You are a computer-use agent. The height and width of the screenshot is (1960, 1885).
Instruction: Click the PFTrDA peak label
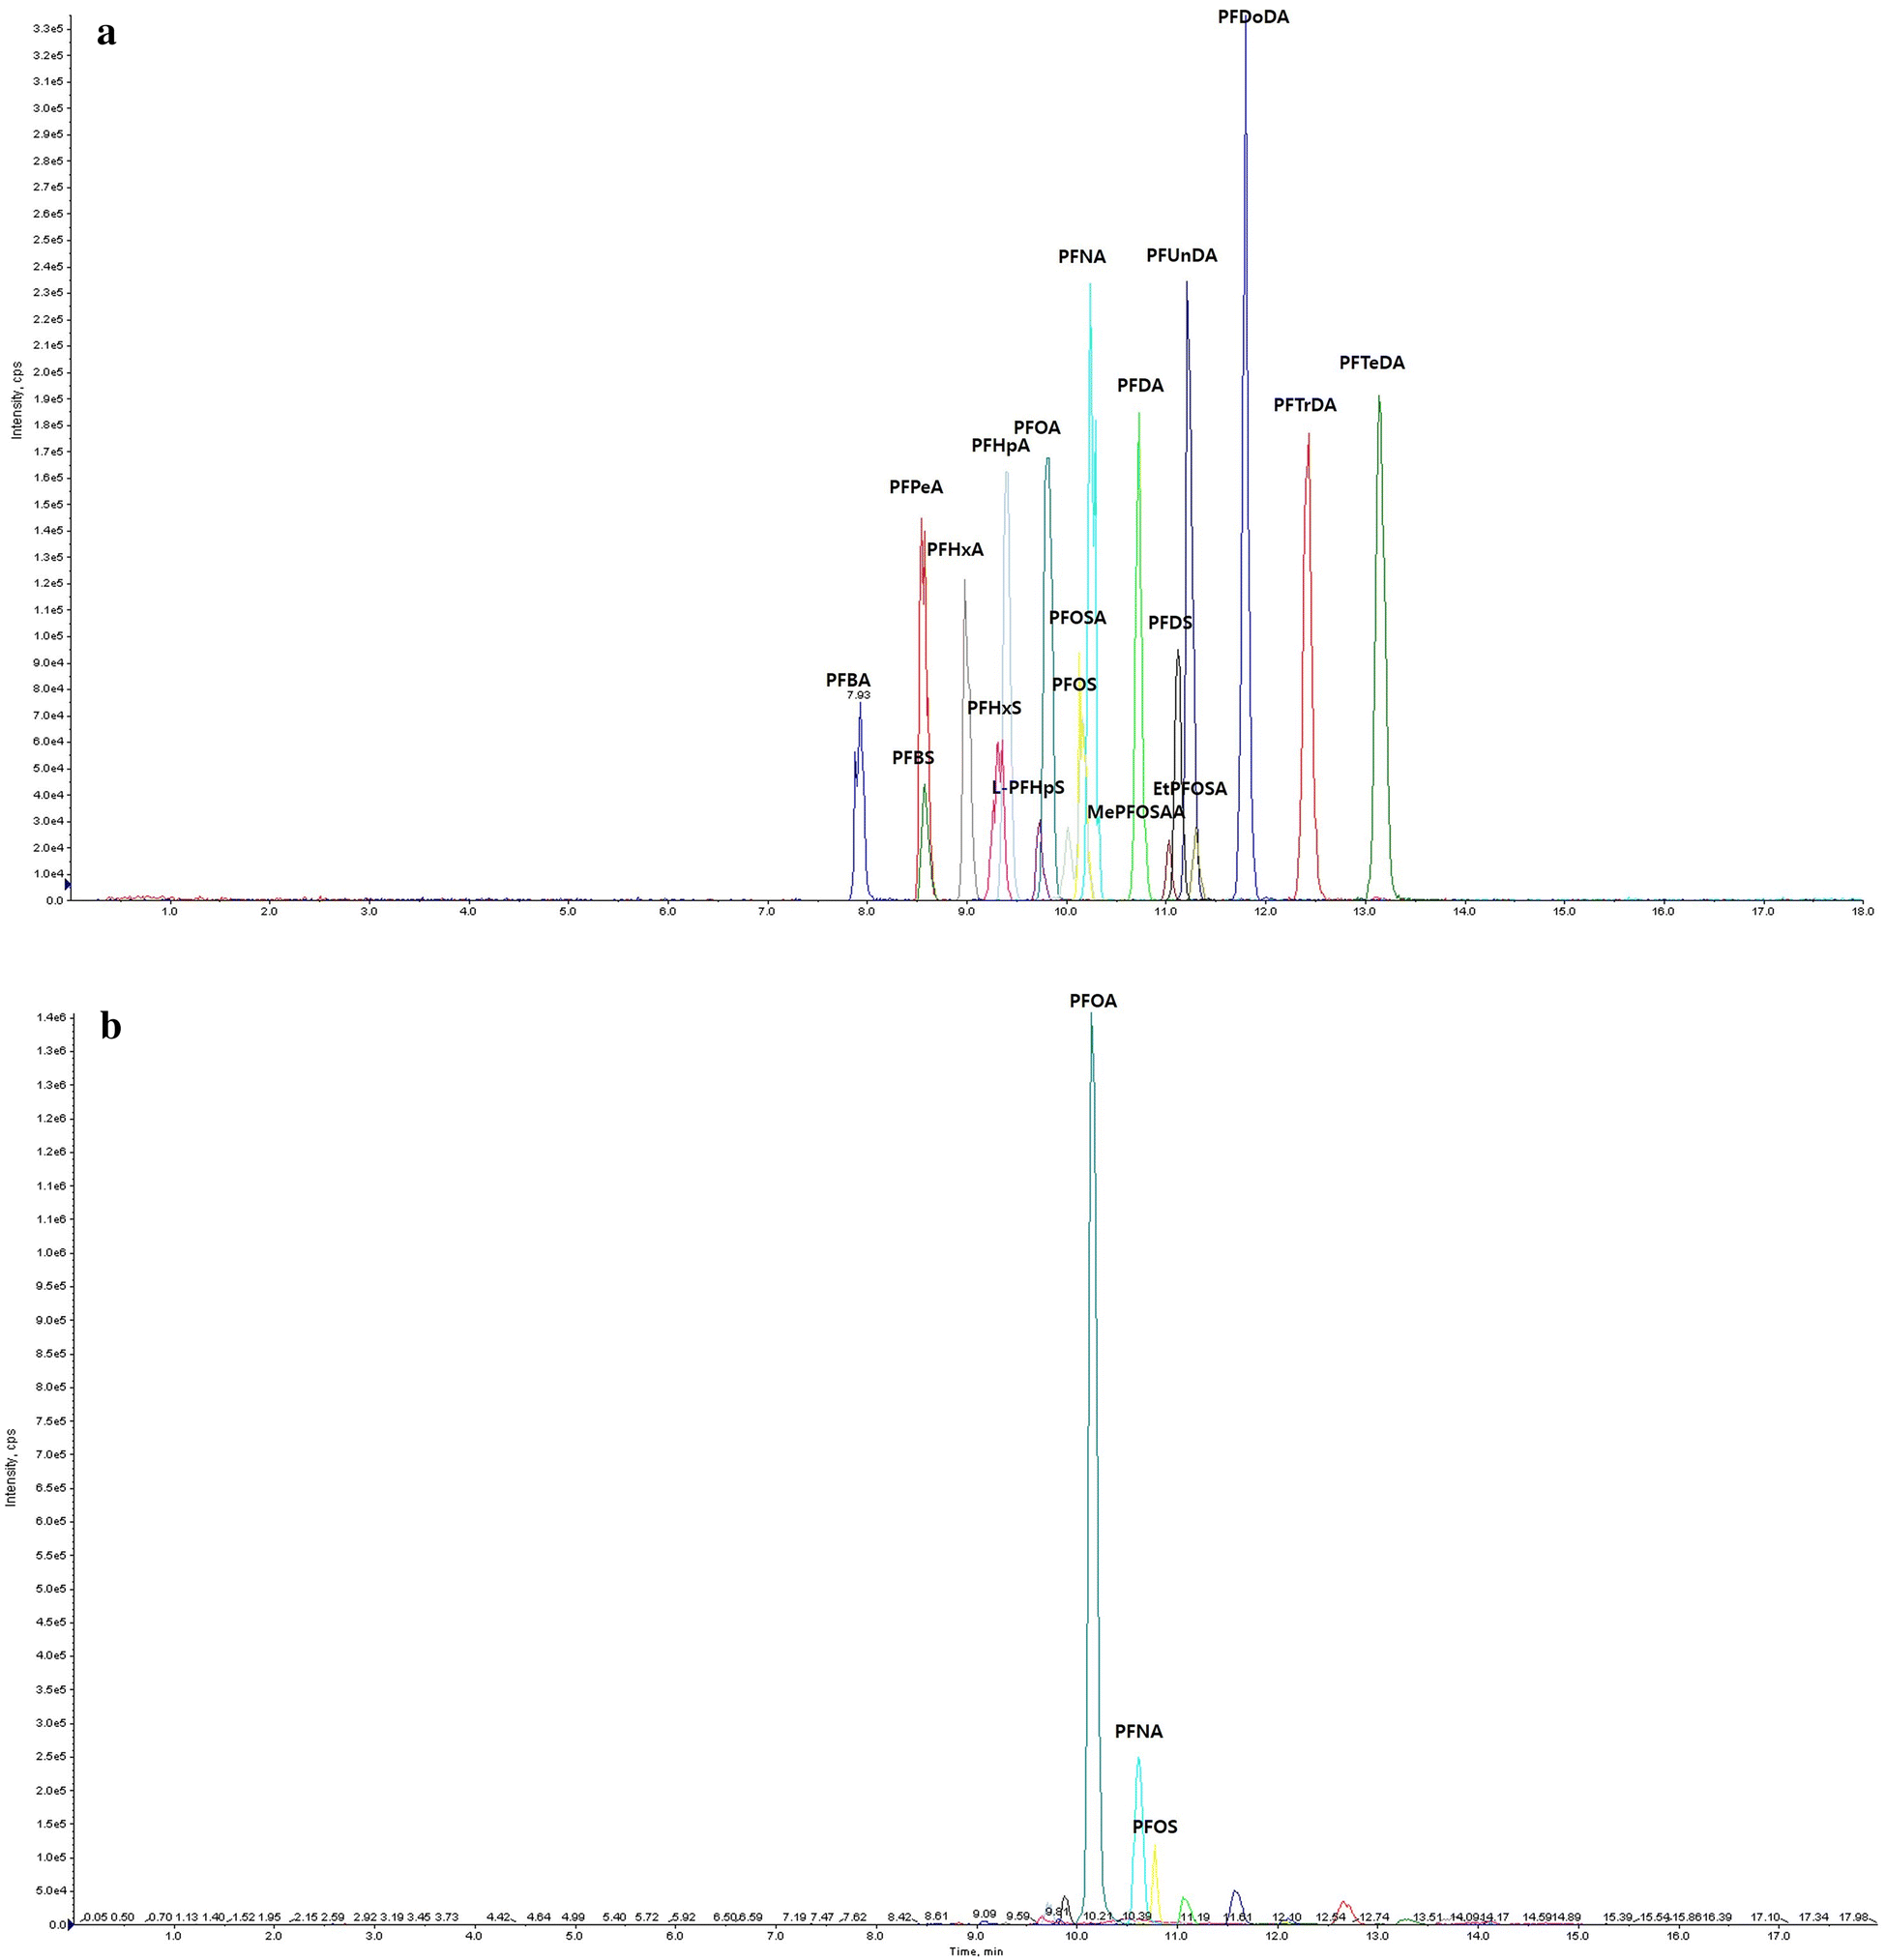pos(1304,405)
